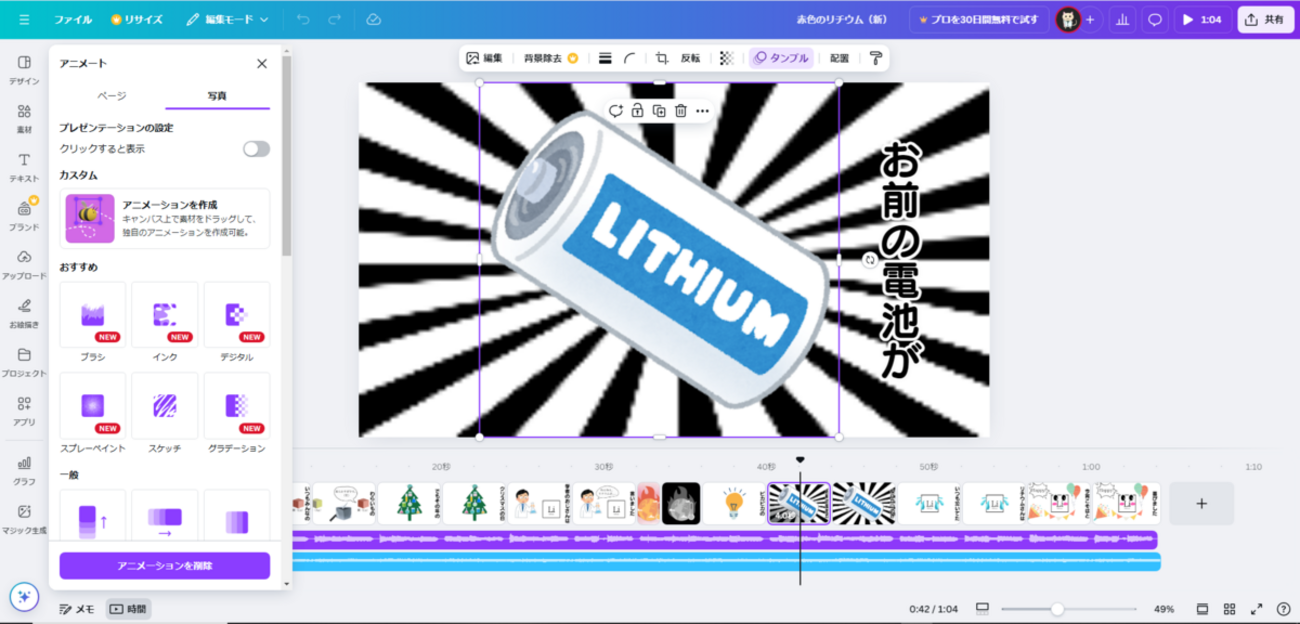Open the border style lines icon
The width and height of the screenshot is (1300, 624).
pos(605,58)
